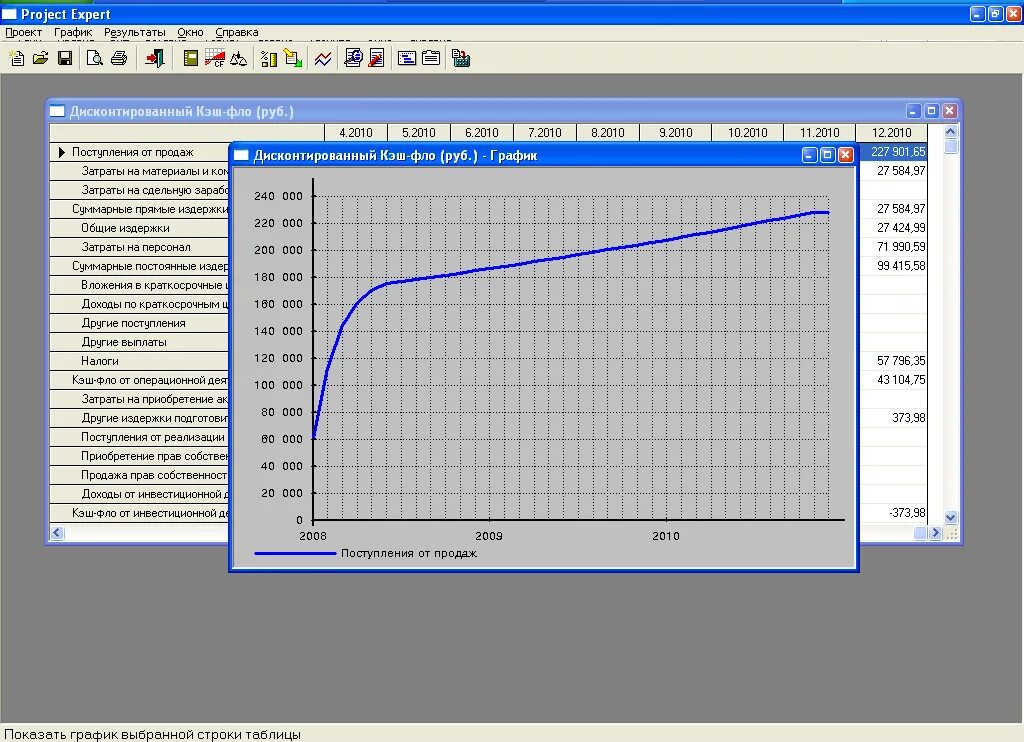Maximize the График chart window
This screenshot has height=742, width=1024.
click(x=827, y=155)
